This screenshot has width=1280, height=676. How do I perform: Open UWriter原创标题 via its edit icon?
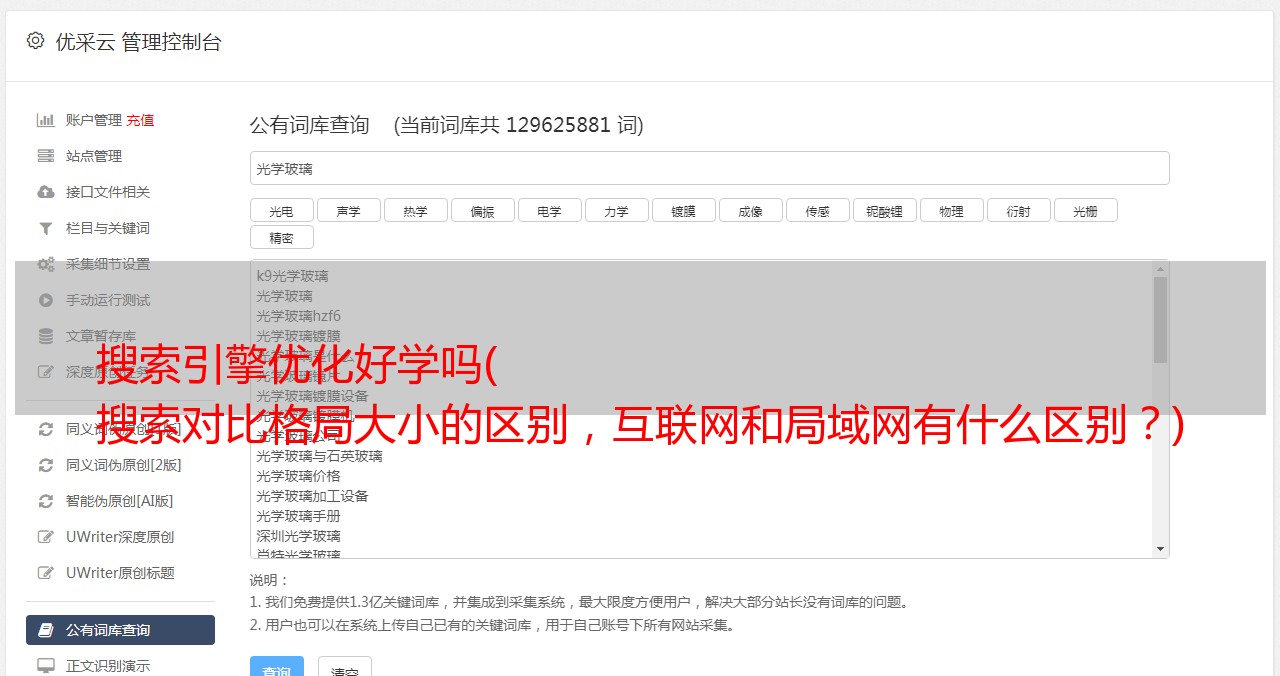point(45,573)
